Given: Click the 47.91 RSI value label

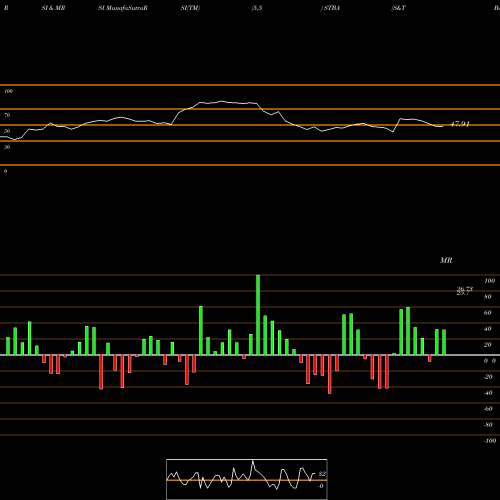Looking at the screenshot, I should point(460,124).
